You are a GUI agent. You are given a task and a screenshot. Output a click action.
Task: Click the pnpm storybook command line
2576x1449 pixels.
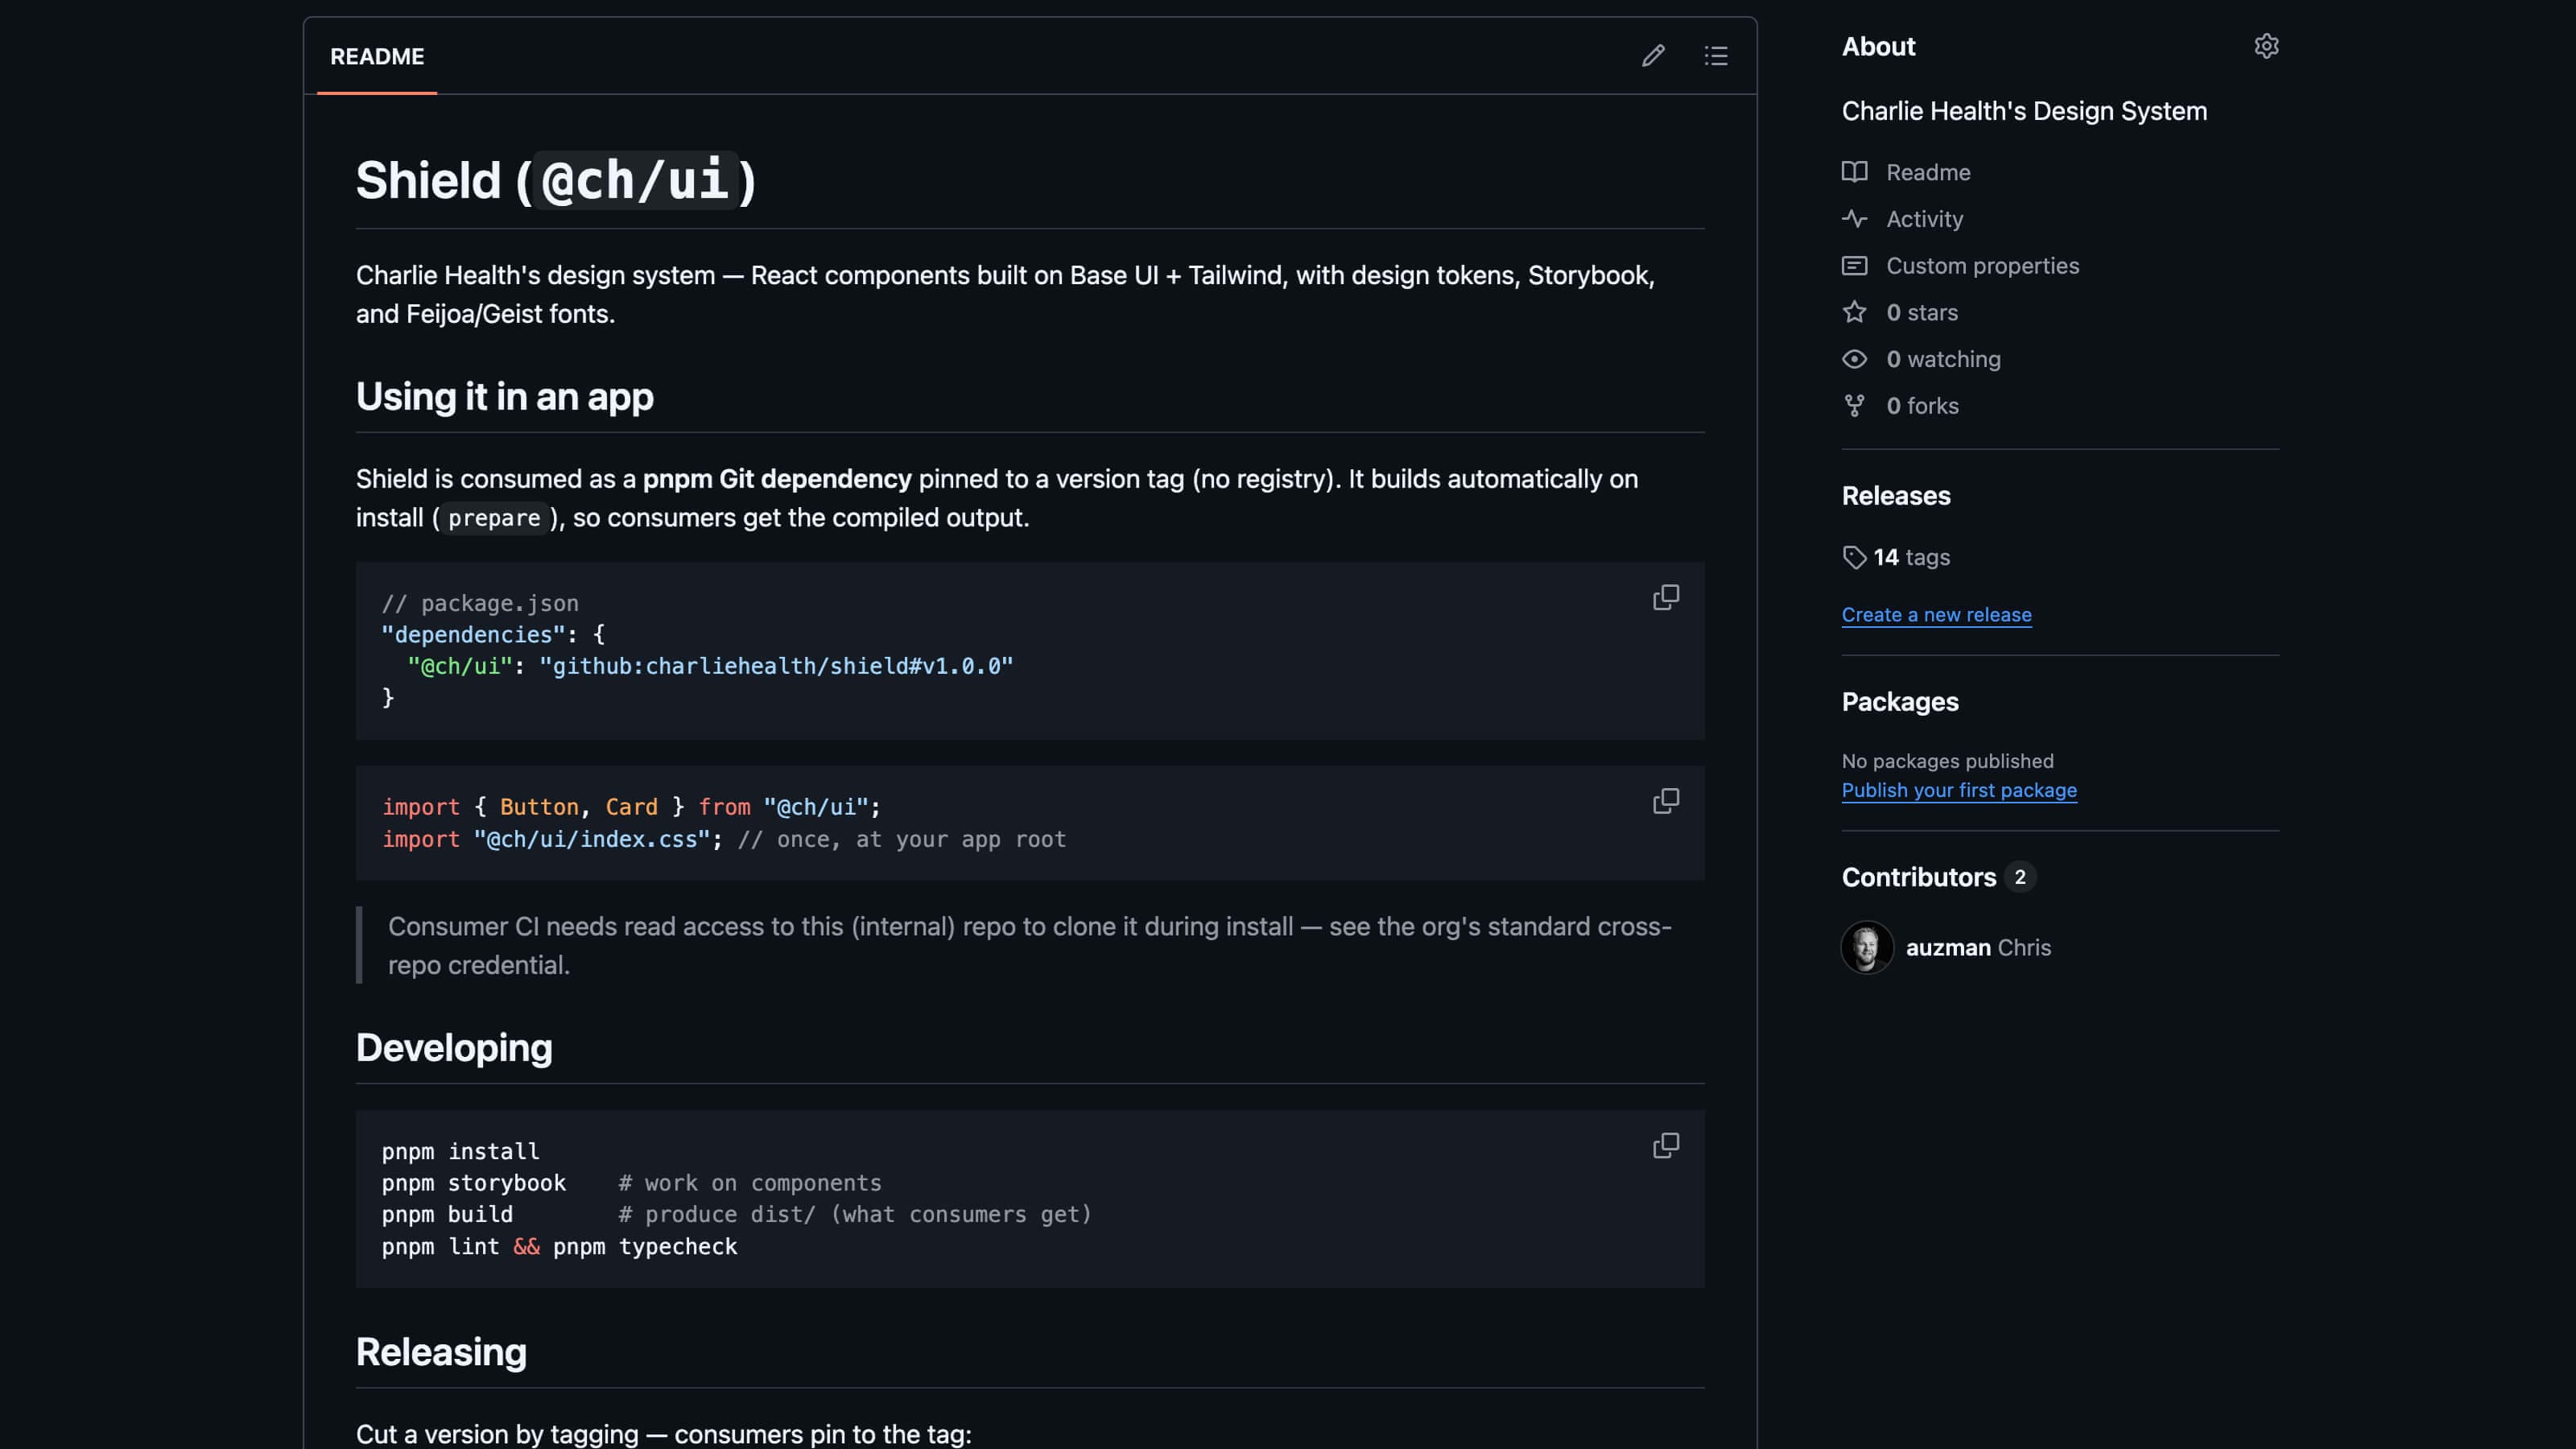click(x=631, y=1183)
